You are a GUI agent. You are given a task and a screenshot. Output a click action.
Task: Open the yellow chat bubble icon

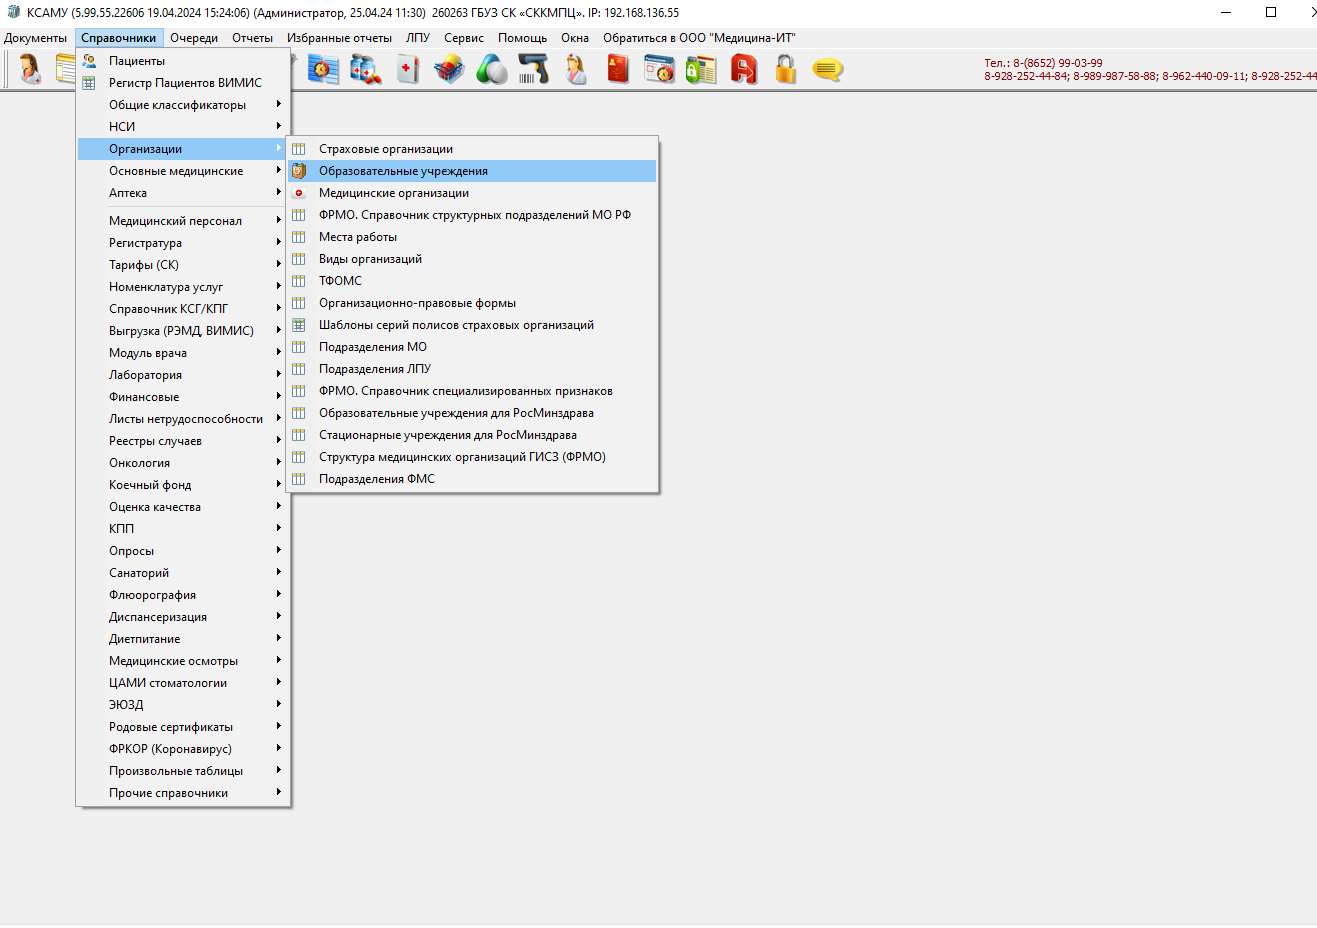(x=827, y=70)
